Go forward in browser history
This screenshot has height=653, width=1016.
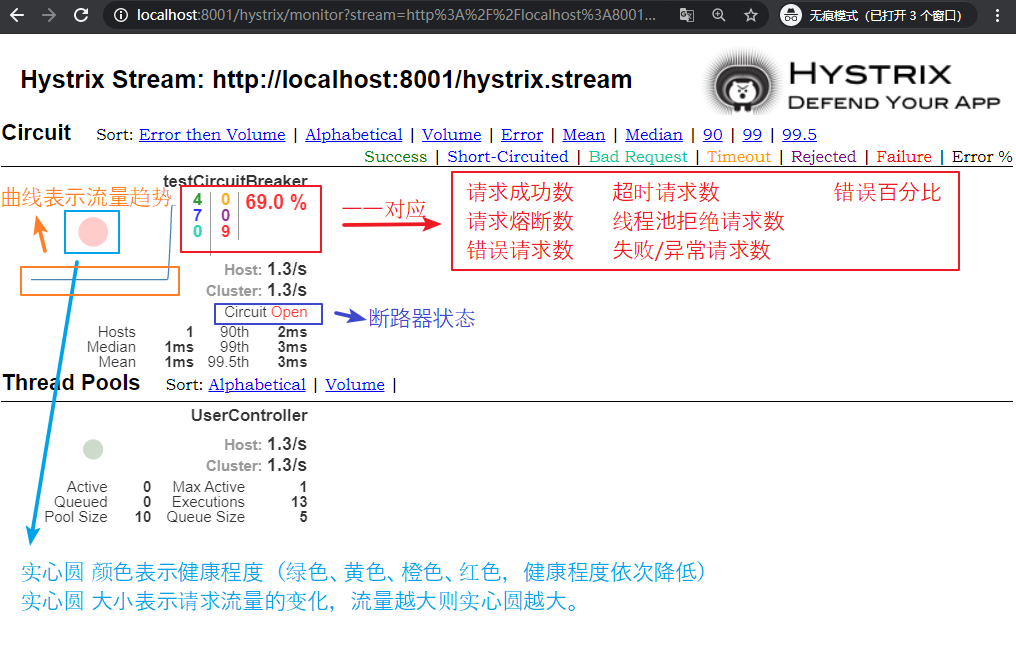click(x=49, y=15)
